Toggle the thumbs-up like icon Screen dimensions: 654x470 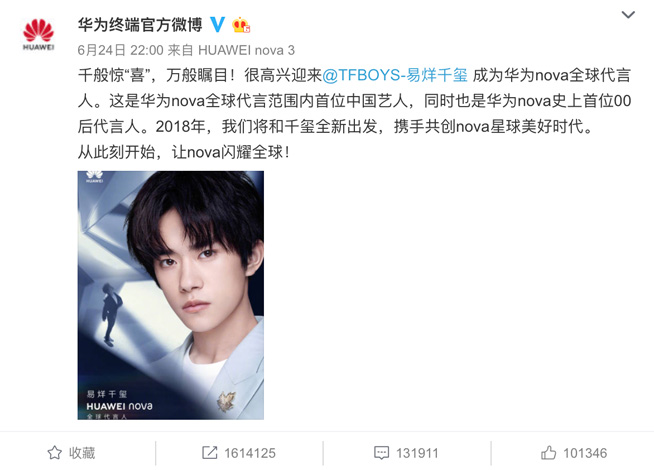click(x=548, y=452)
